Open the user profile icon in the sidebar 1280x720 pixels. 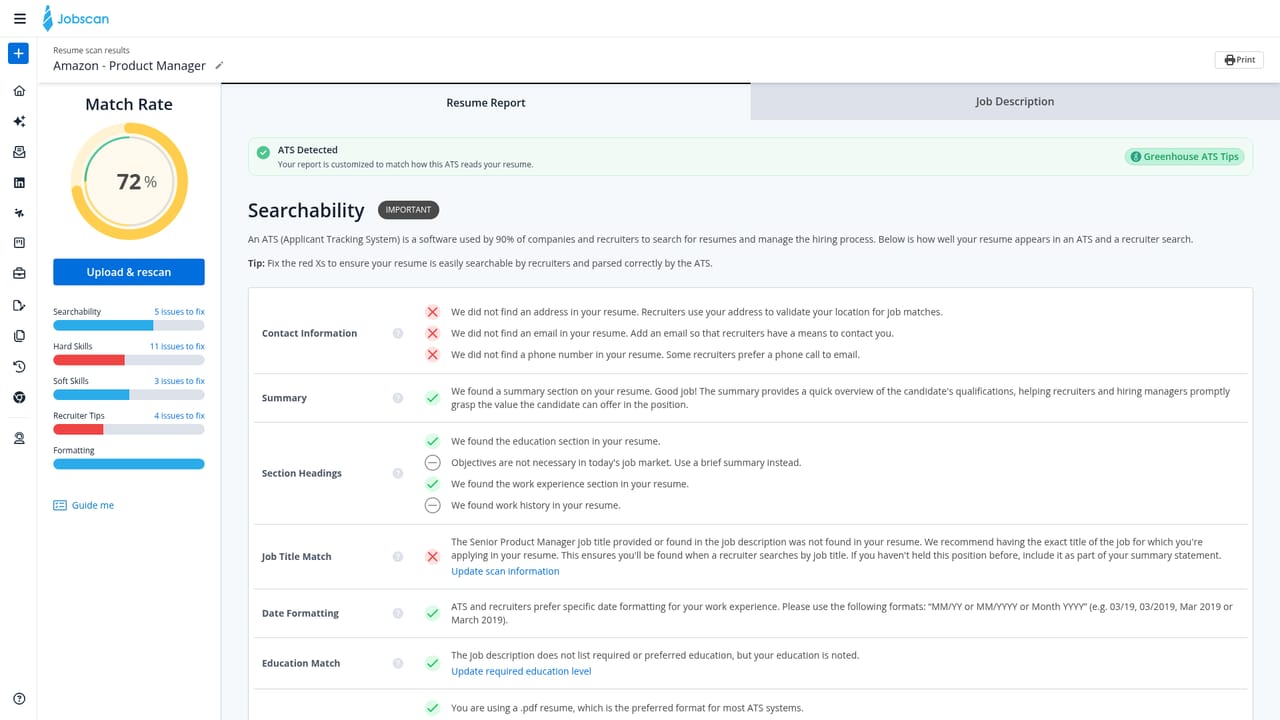[19, 438]
